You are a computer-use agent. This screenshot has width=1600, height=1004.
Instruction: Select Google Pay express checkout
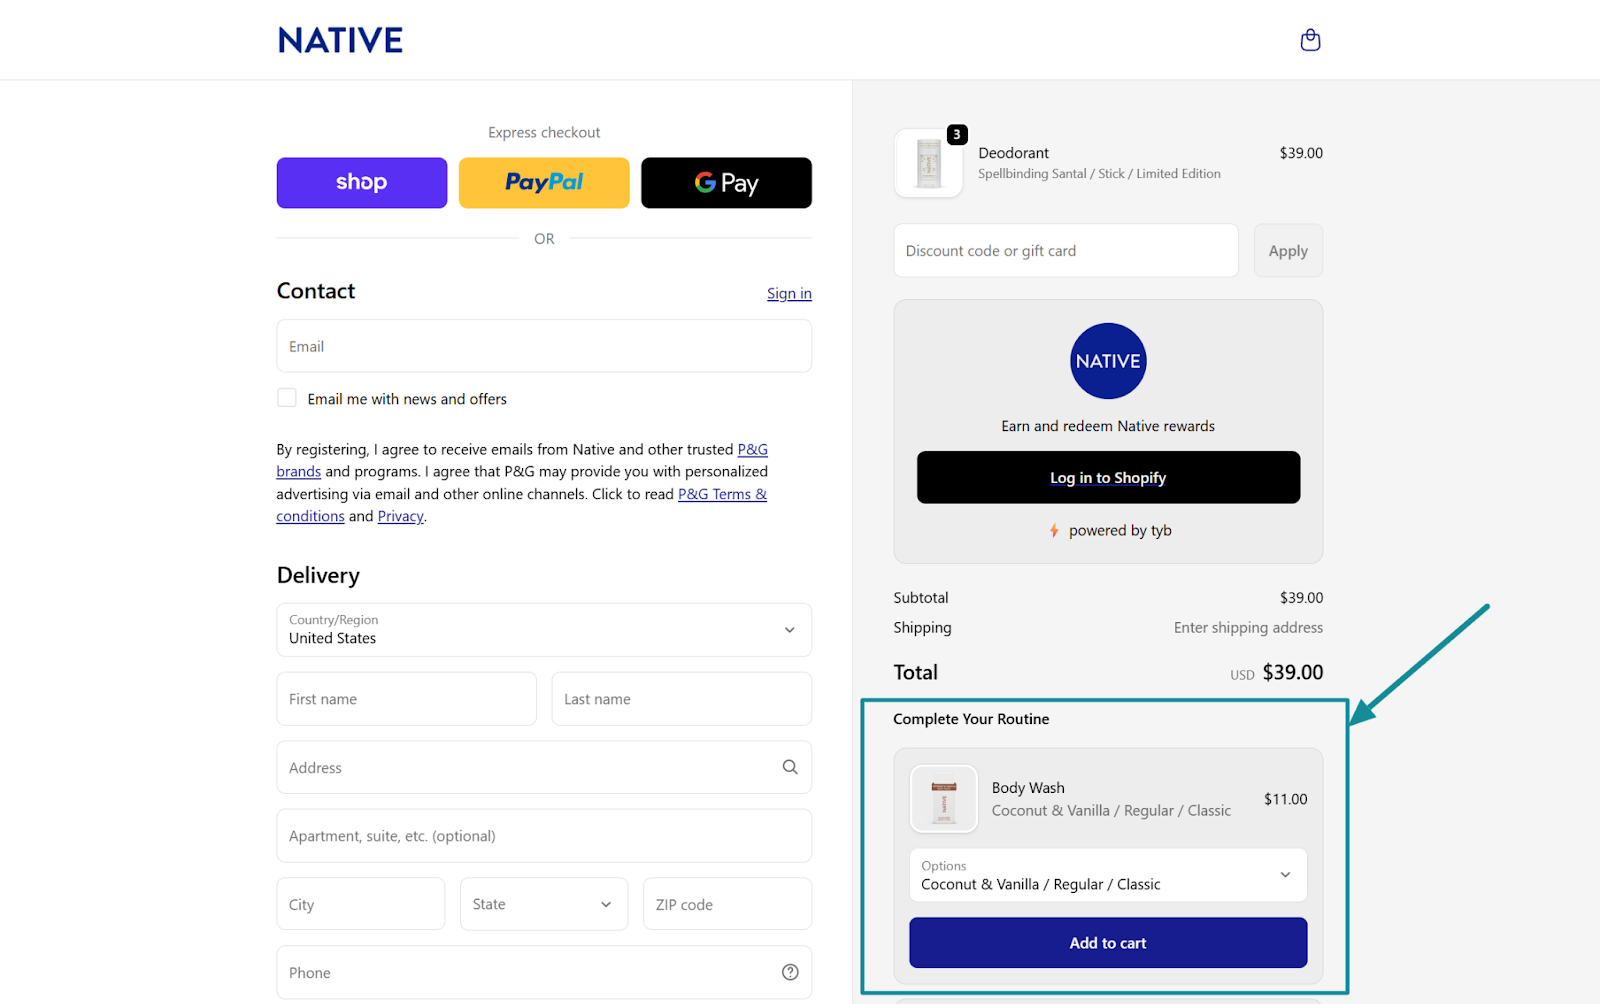pyautogui.click(x=725, y=182)
